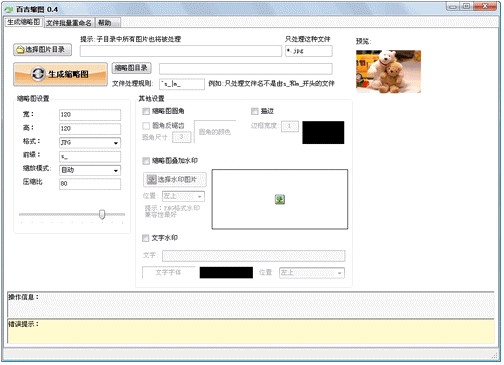This screenshot has width=504, height=365.
Task: Open the 缩放模式 dropdown
Action: pos(90,170)
